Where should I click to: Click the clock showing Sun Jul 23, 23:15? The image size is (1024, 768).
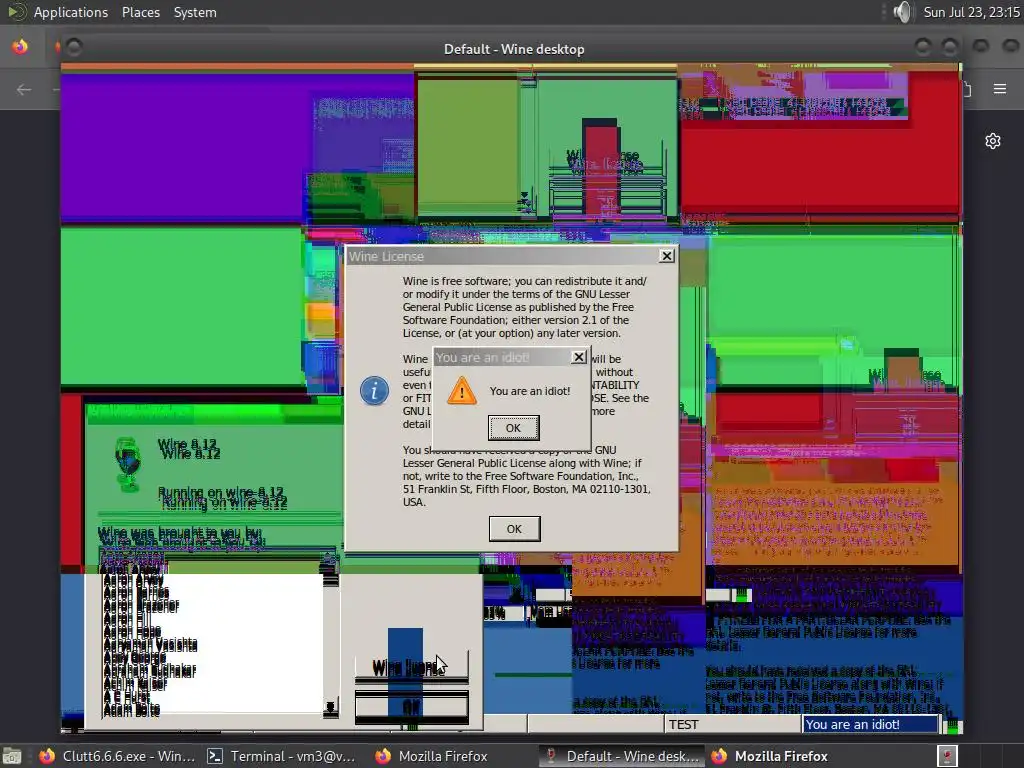pos(971,12)
